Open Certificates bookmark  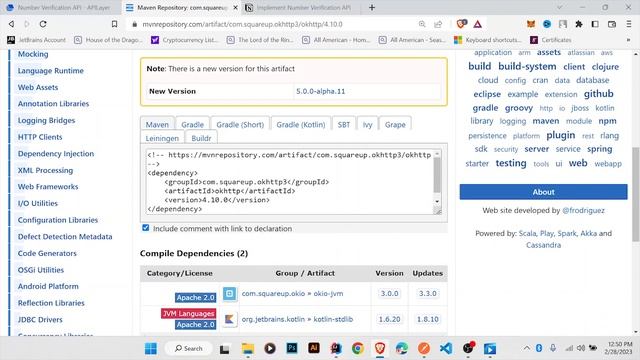(551, 40)
